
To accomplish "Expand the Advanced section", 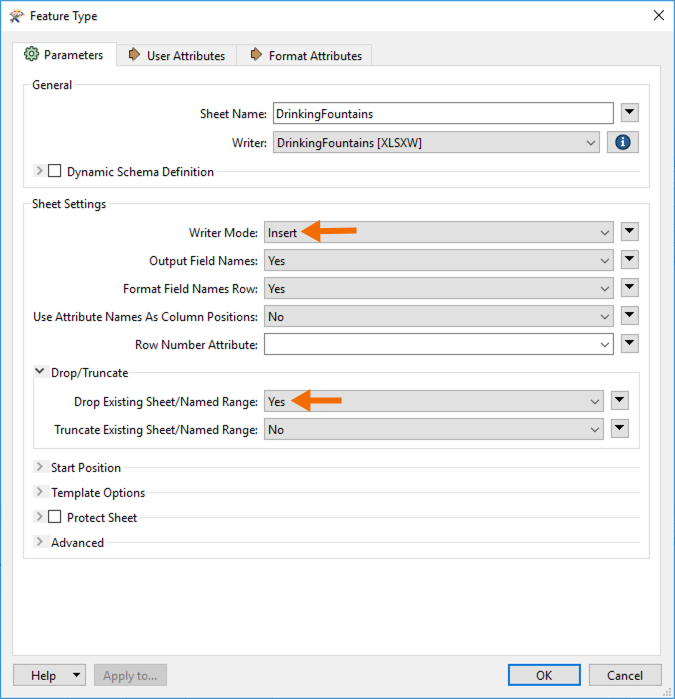I will 40,542.
